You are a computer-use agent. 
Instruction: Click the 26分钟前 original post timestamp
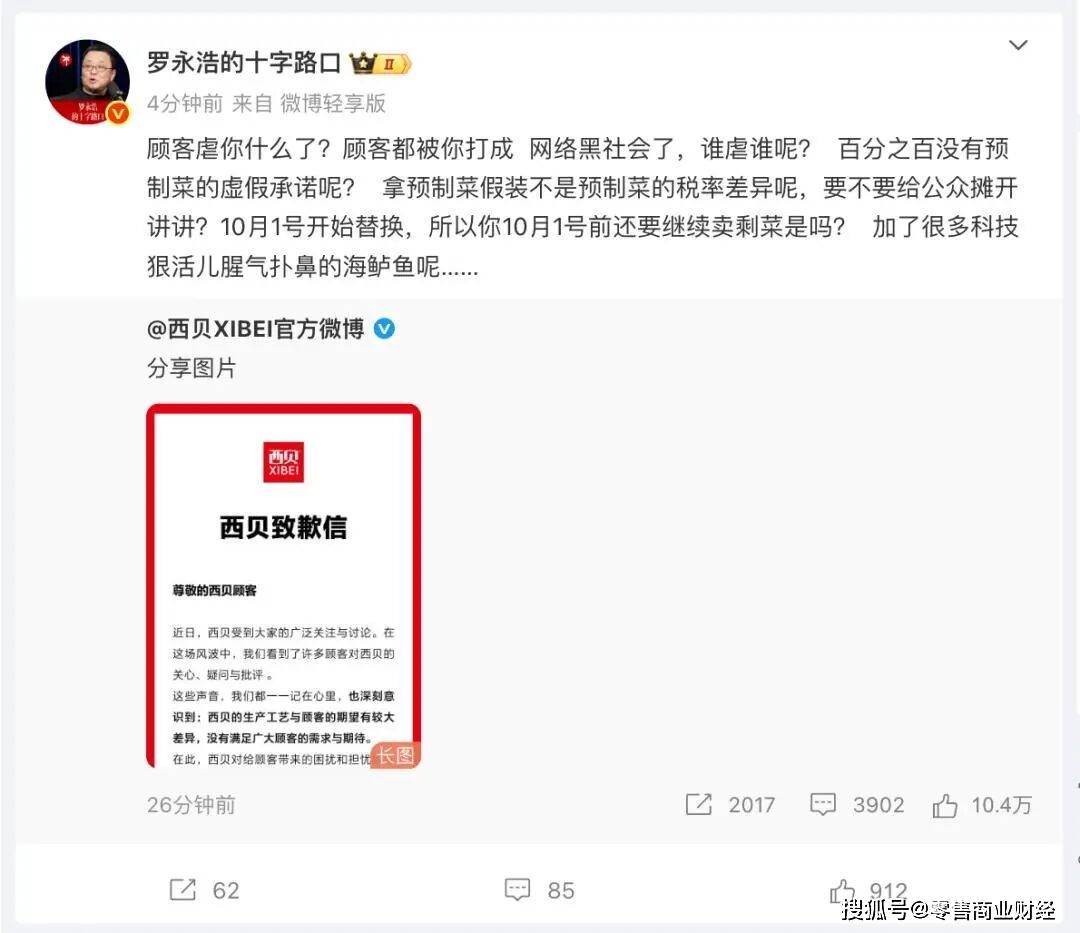(191, 804)
